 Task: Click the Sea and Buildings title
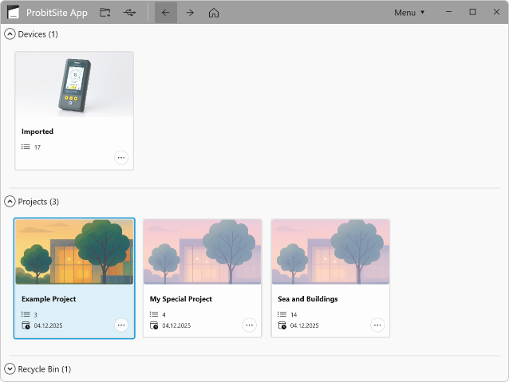point(308,299)
